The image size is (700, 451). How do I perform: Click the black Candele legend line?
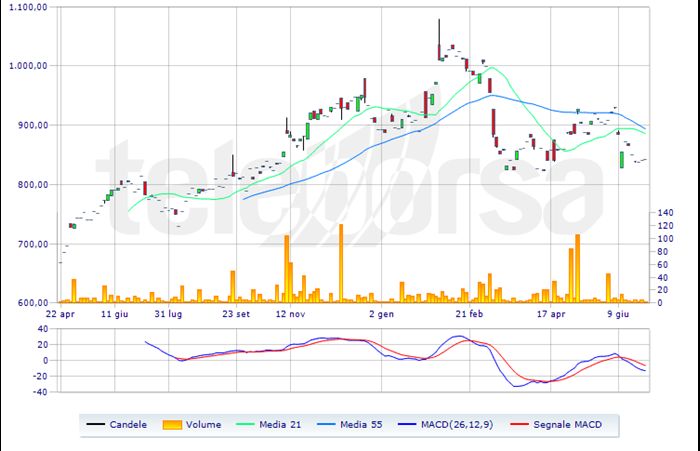pyautogui.click(x=96, y=424)
